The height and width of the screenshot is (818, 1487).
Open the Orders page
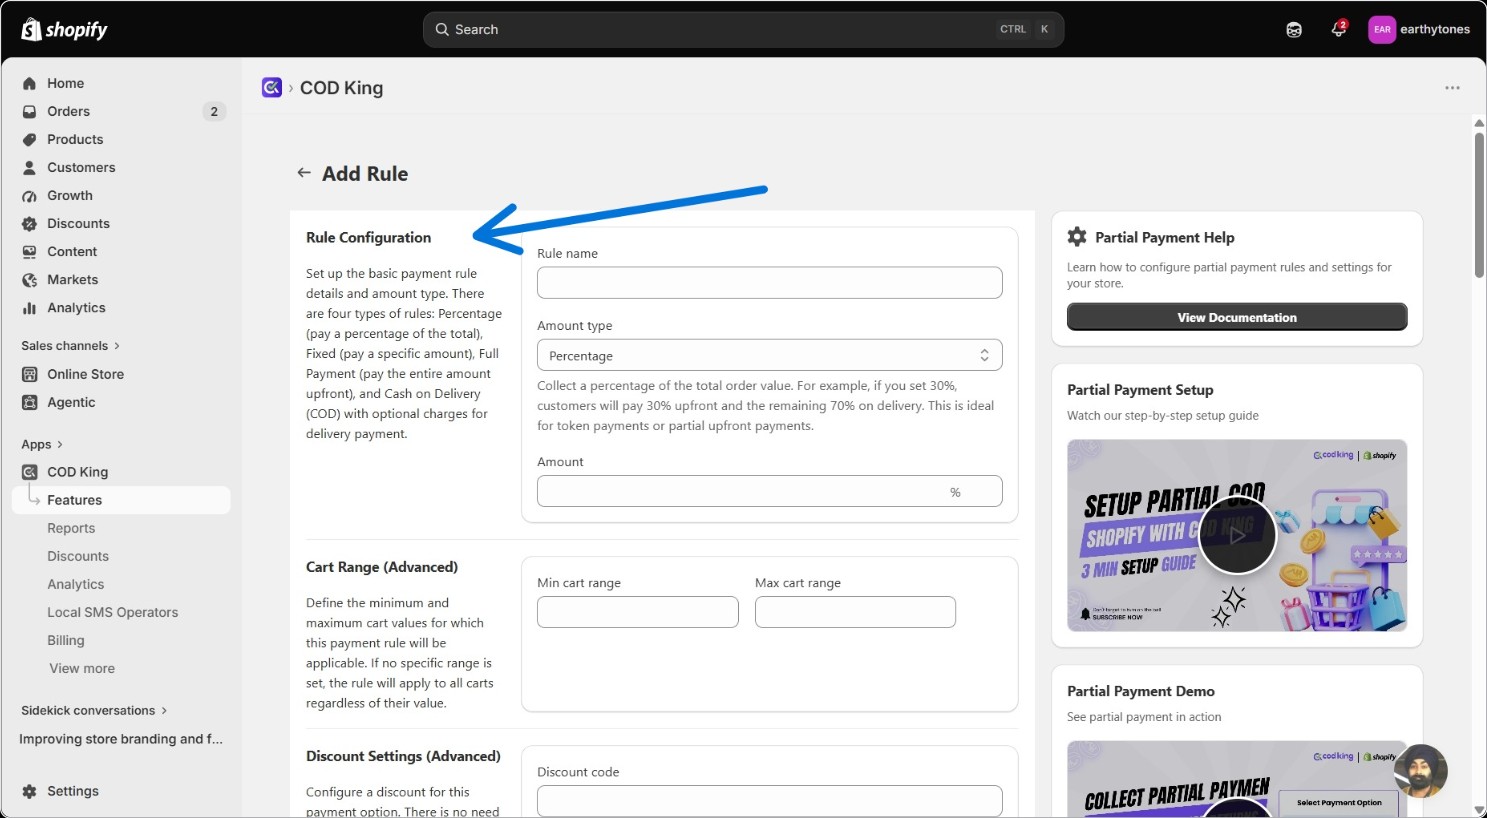tap(69, 111)
